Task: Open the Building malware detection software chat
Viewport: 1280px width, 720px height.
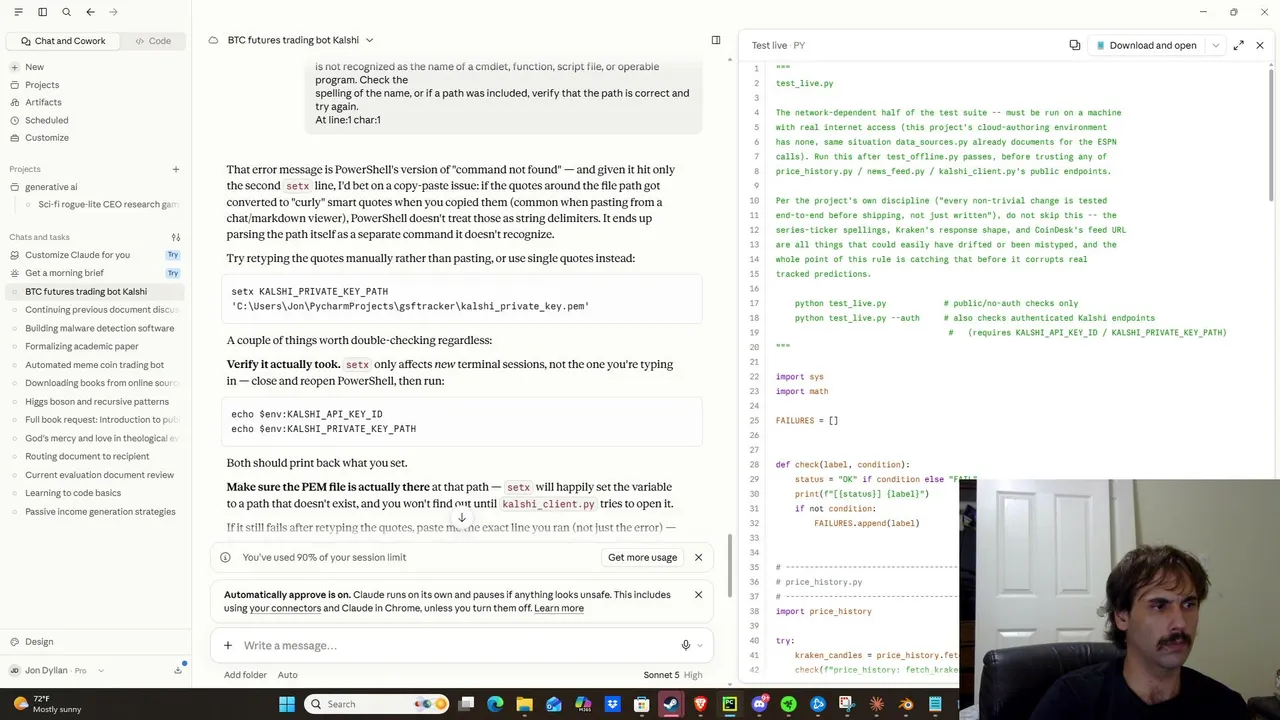Action: [100, 328]
